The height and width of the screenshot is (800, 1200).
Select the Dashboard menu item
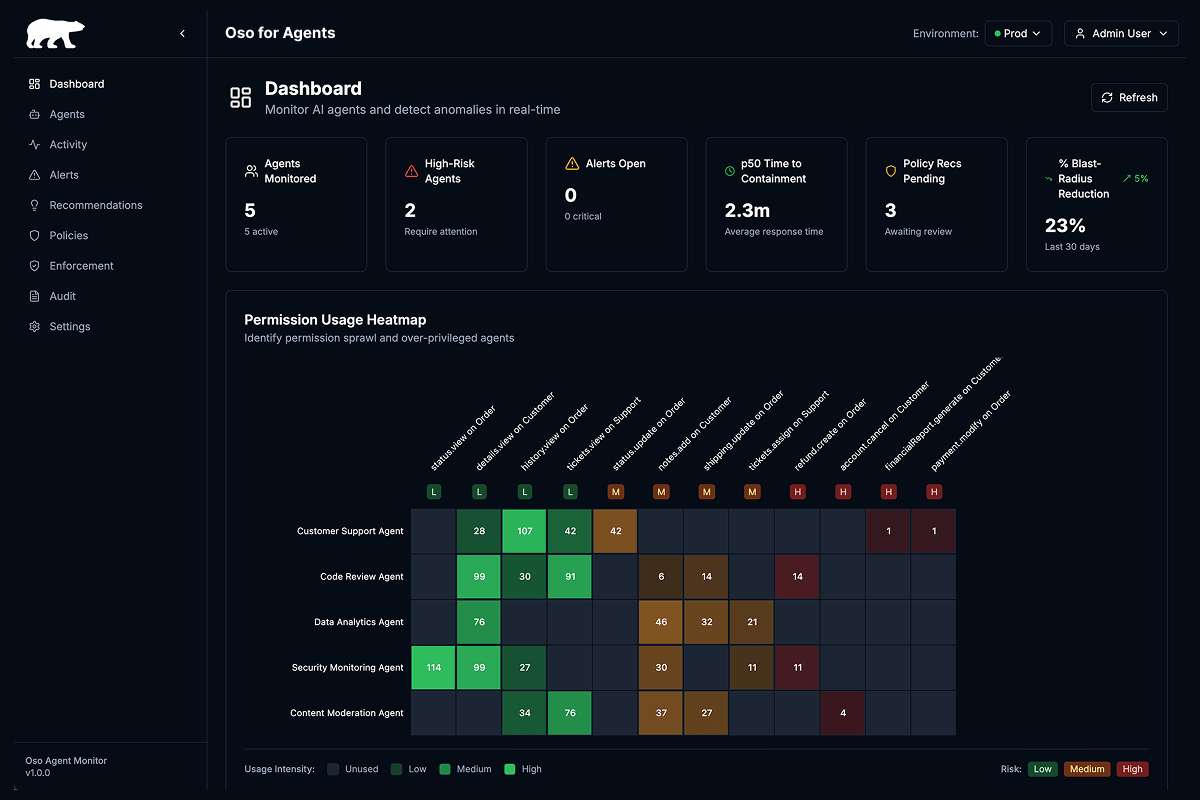point(78,84)
